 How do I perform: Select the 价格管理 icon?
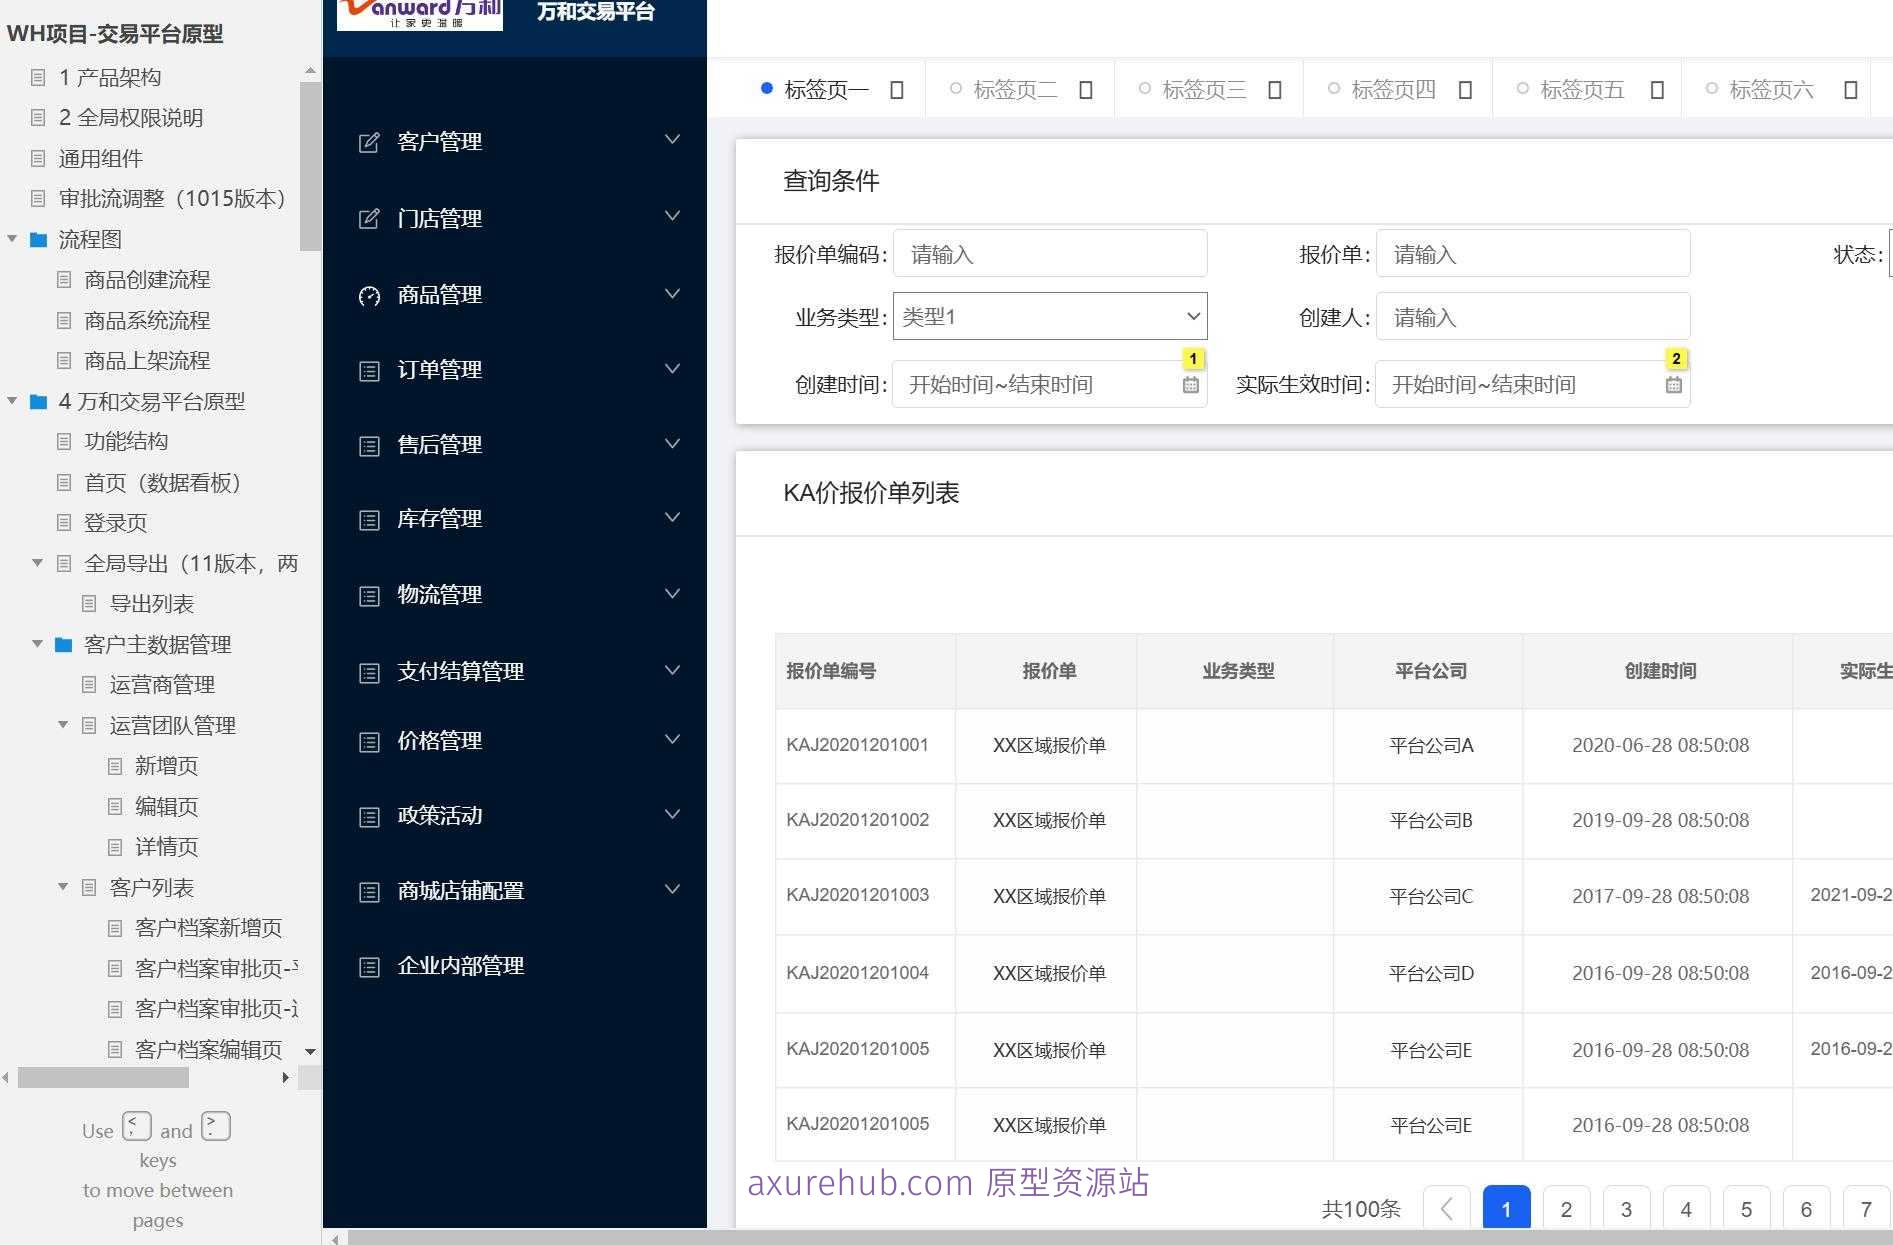click(x=368, y=740)
